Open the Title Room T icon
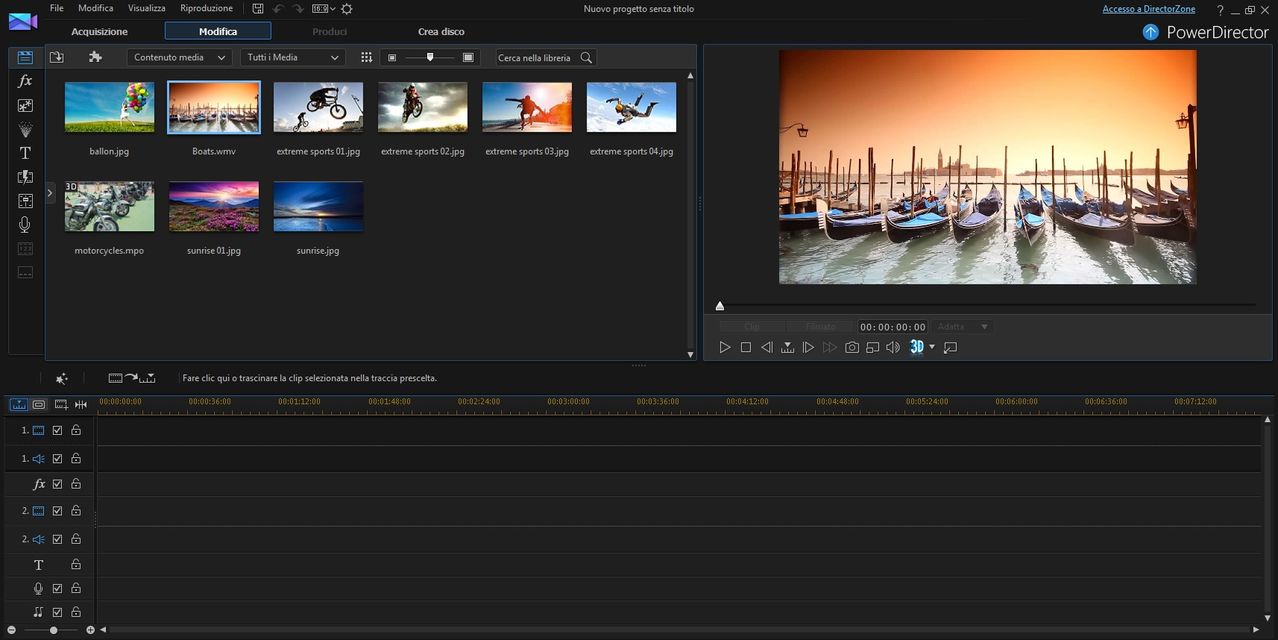This screenshot has width=1278, height=640. (25, 153)
